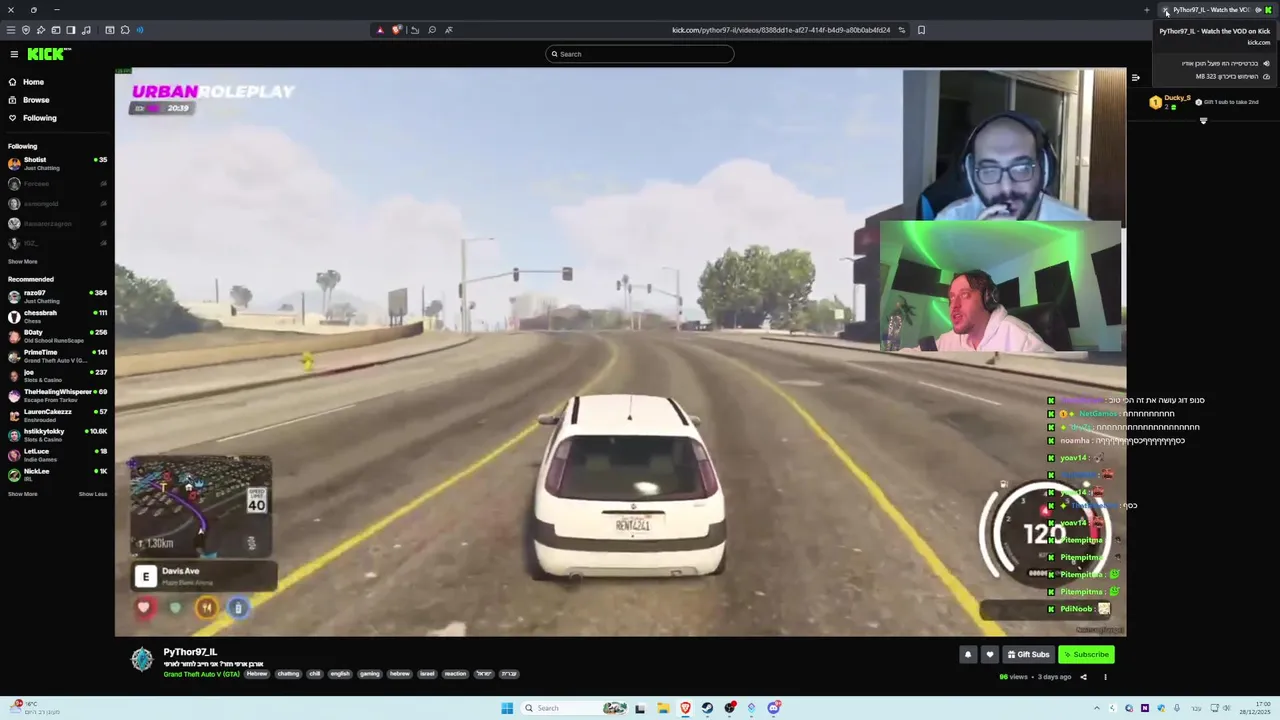Show hidden tray icons chevron

[x=1099, y=708]
